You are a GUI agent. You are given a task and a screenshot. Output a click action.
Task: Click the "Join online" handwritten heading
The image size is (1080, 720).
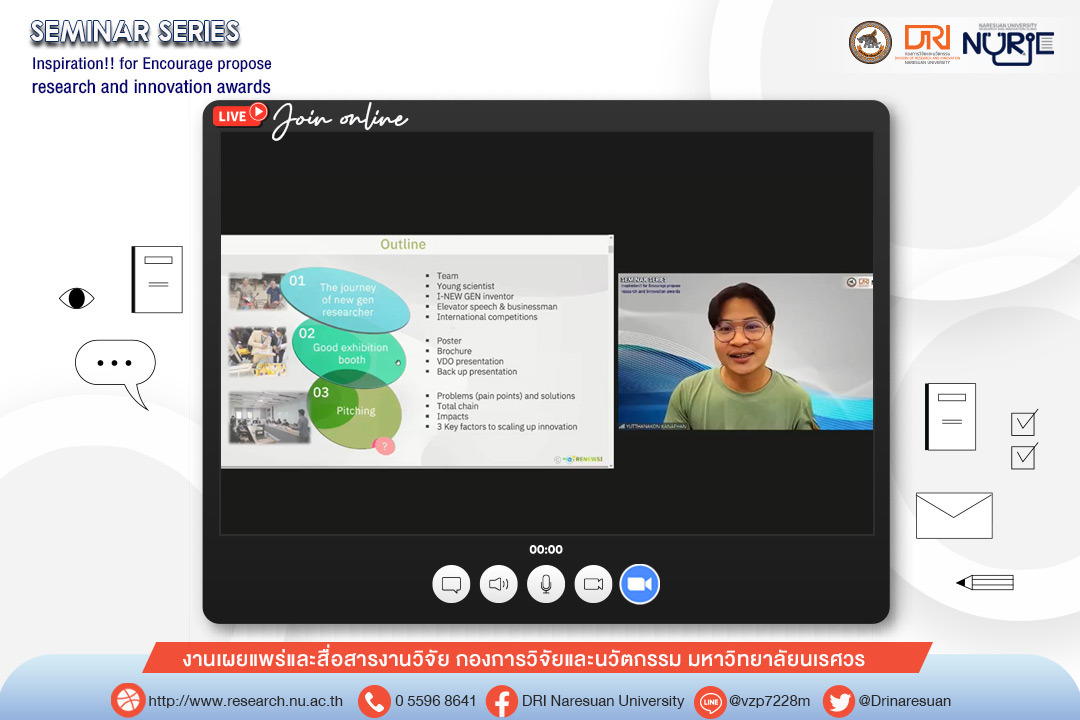[340, 119]
